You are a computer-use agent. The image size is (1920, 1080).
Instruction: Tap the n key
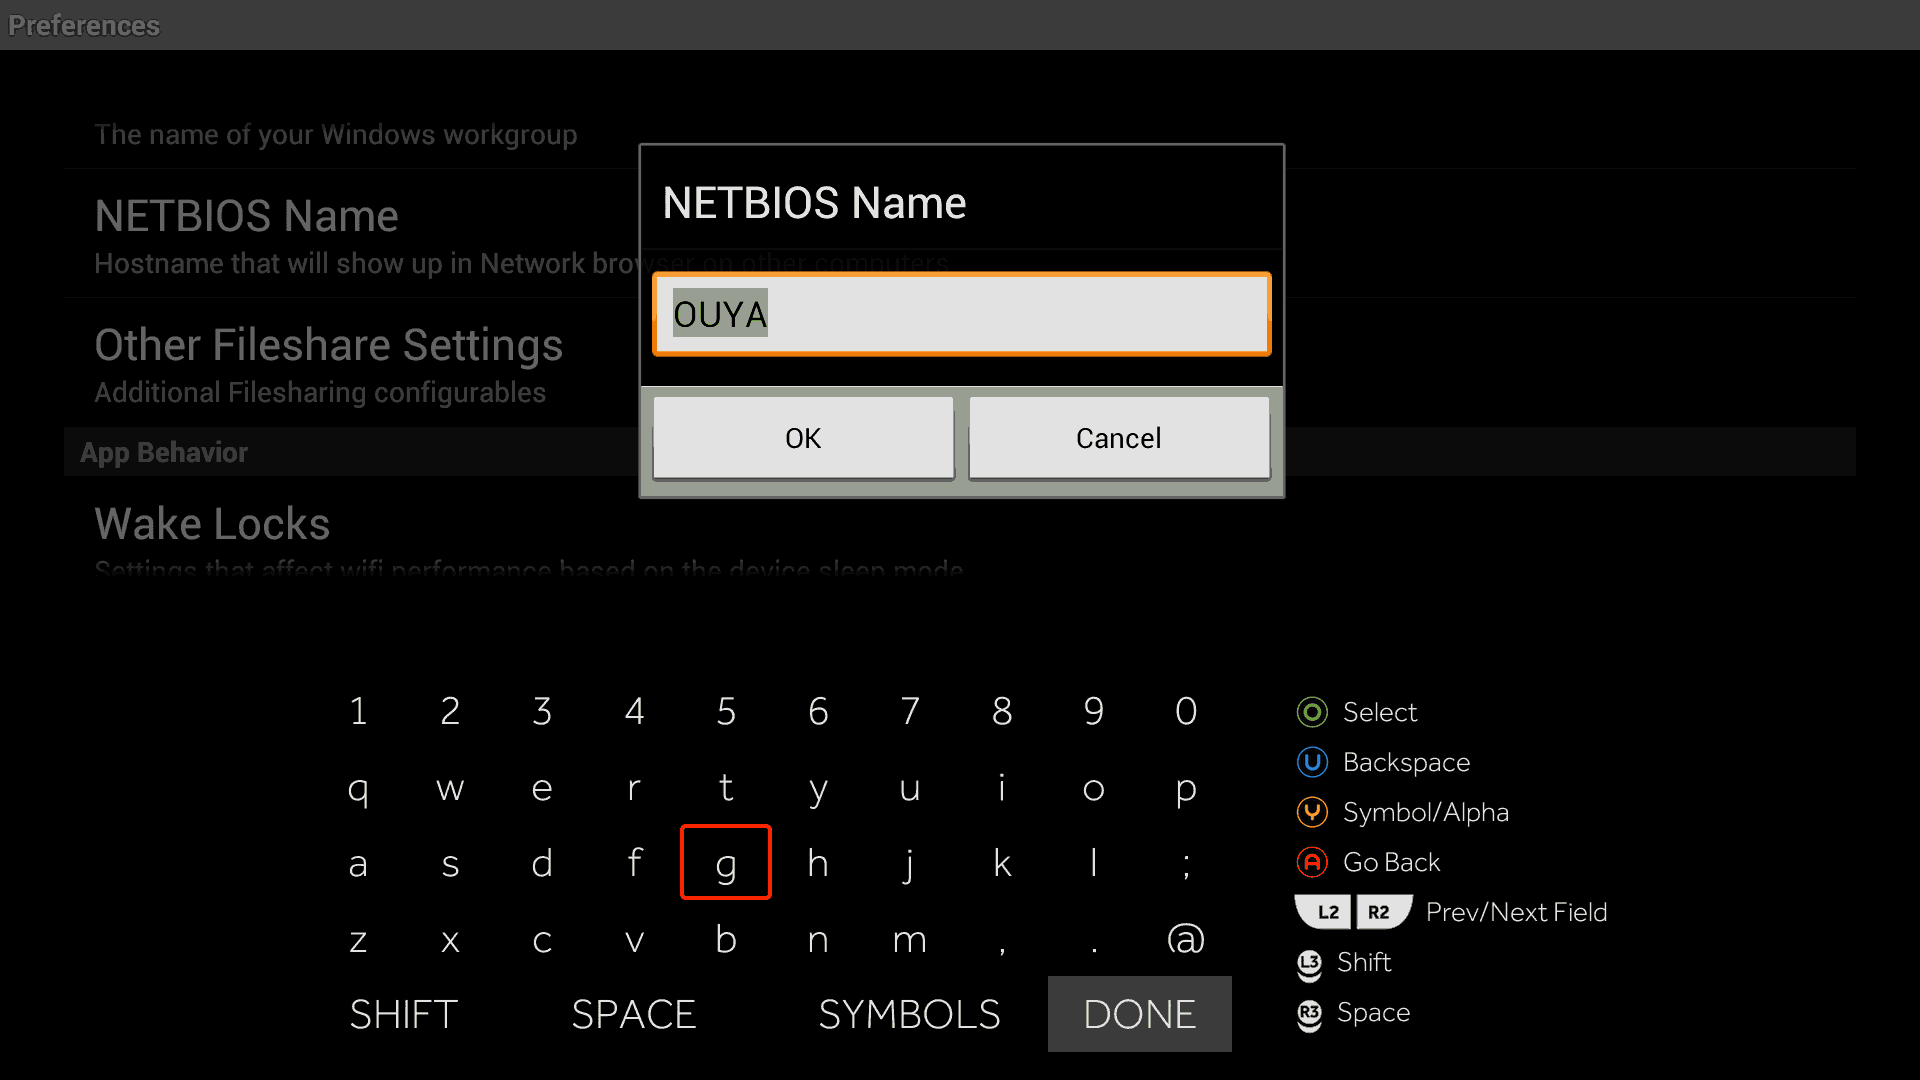818,939
